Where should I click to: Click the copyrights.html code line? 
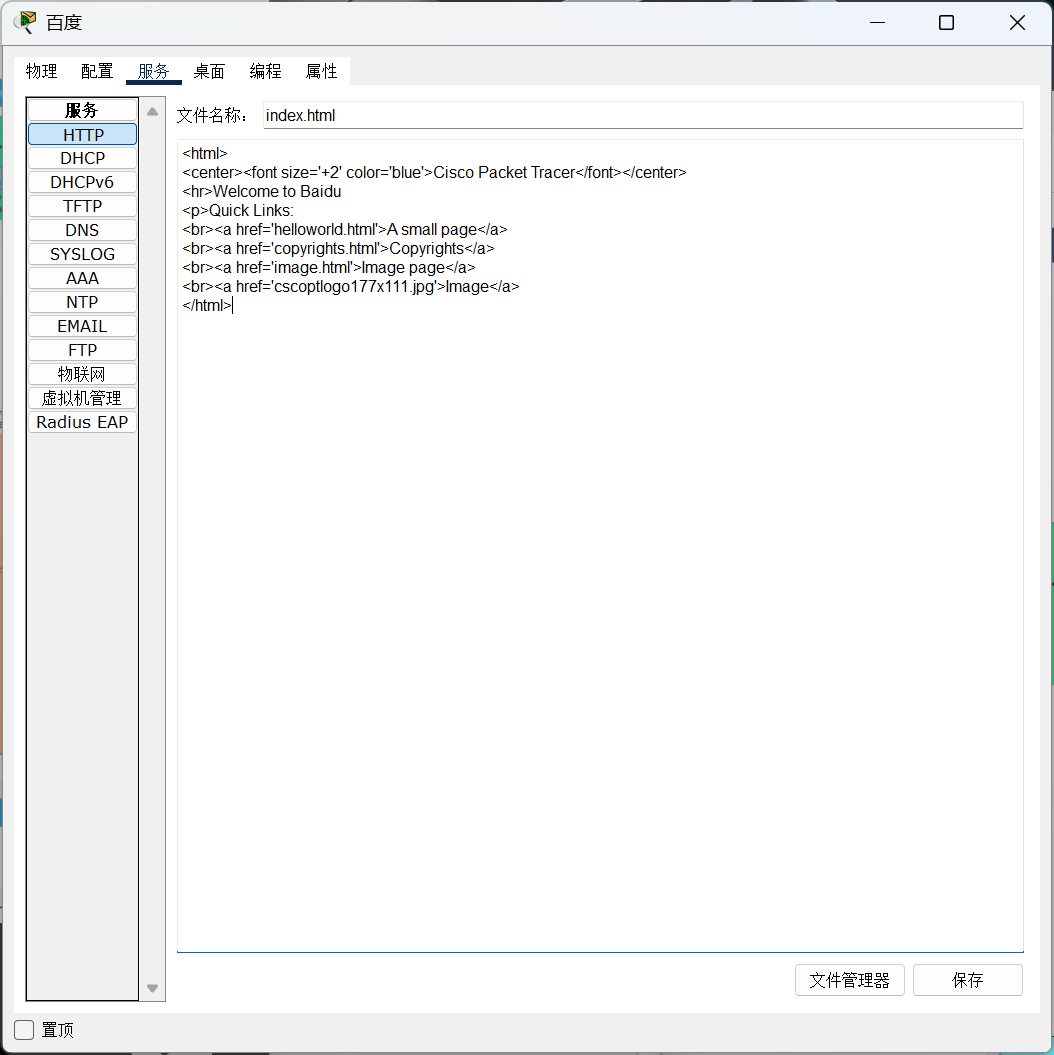(x=338, y=248)
